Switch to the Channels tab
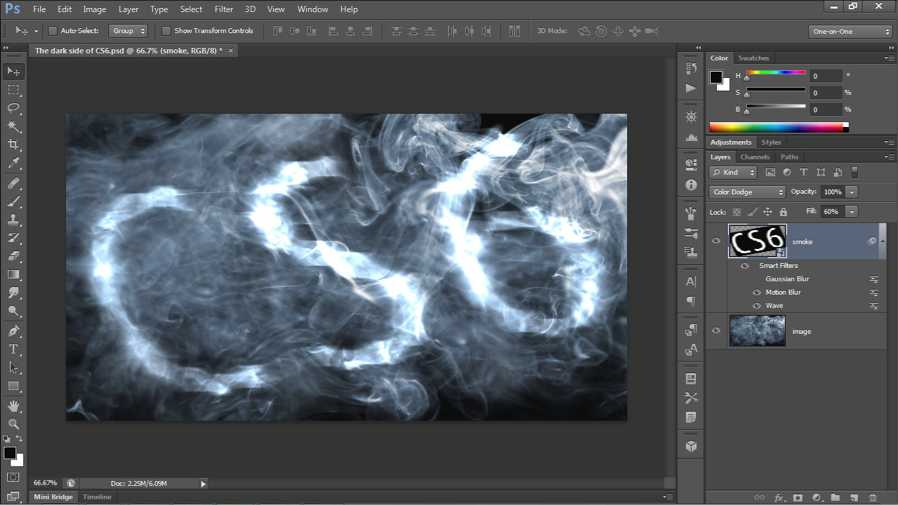The width and height of the screenshot is (898, 505). (754, 157)
